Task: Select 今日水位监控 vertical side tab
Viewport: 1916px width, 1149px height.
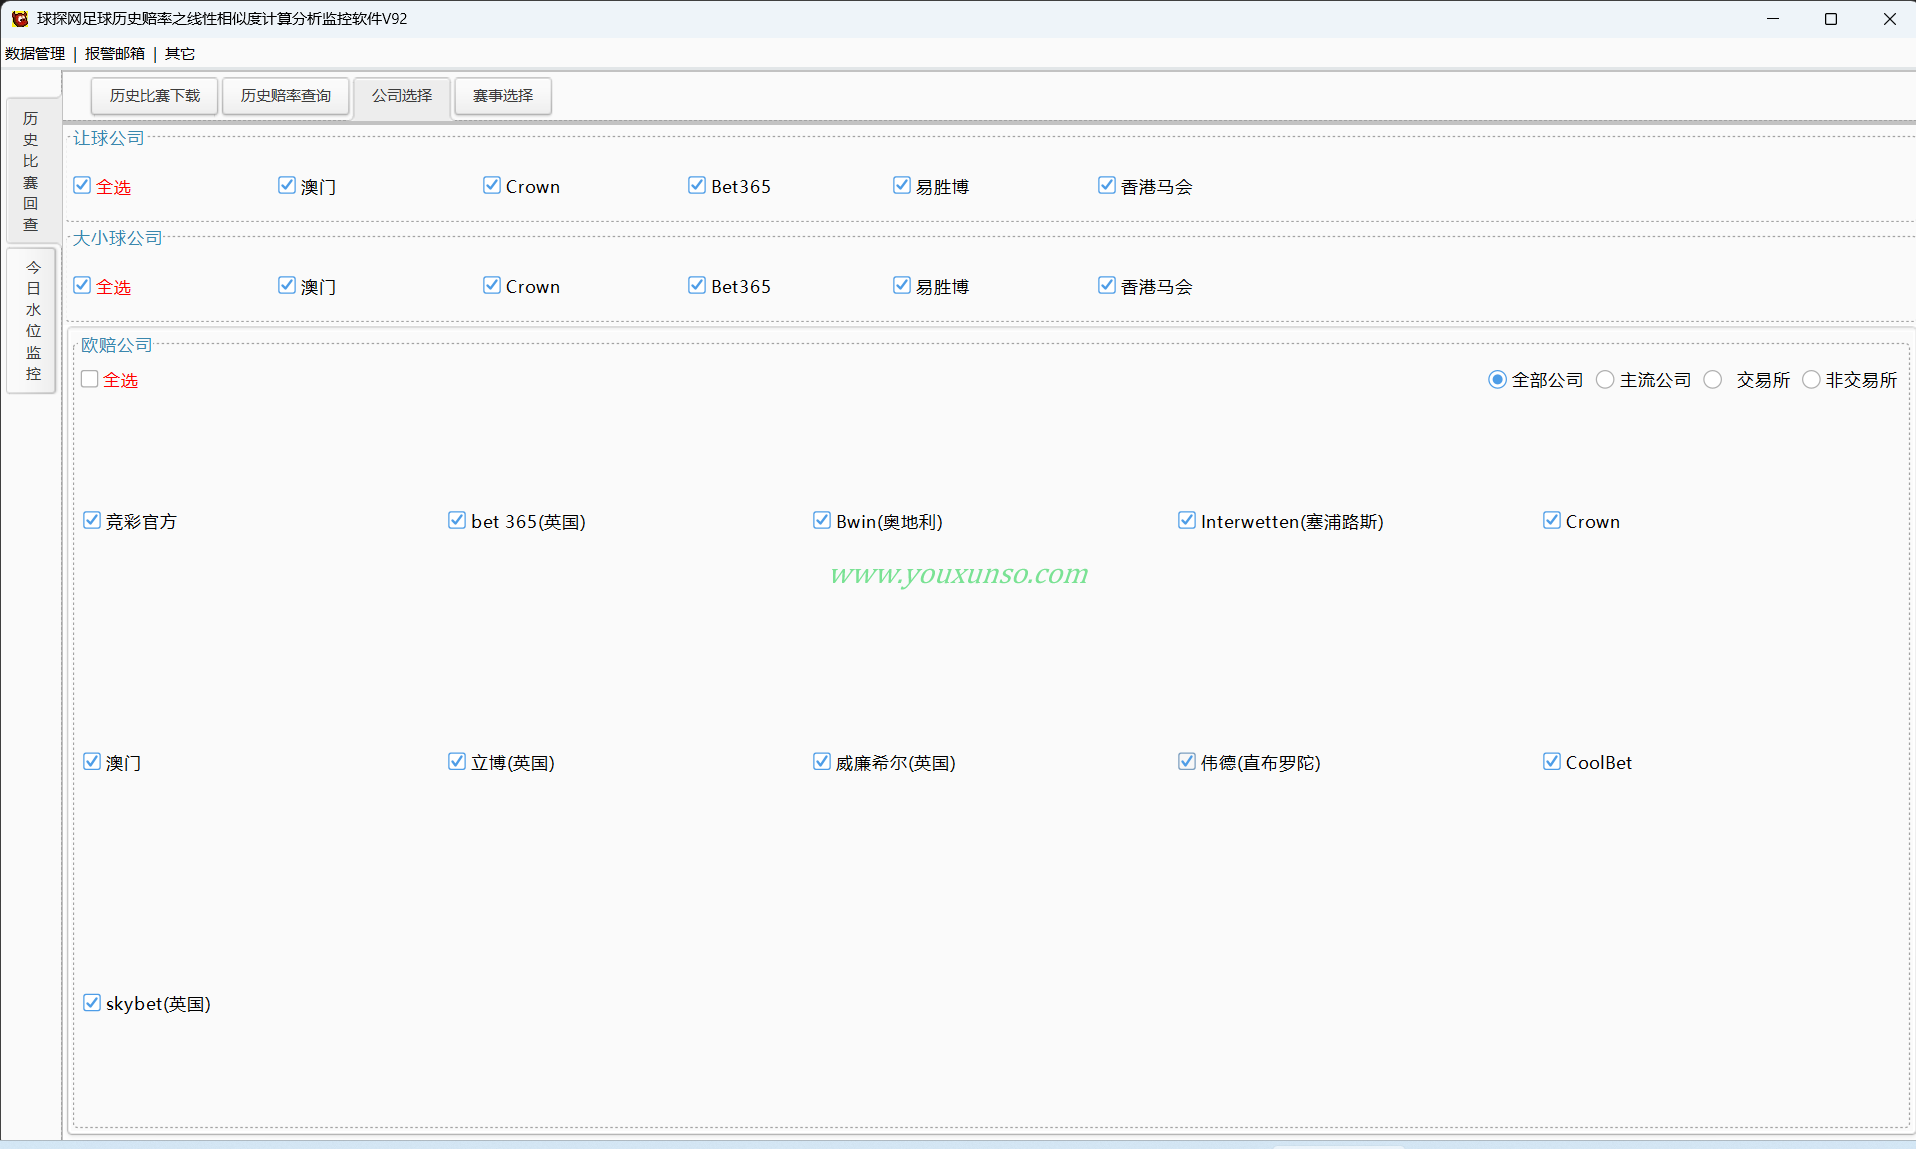Action: [33, 321]
